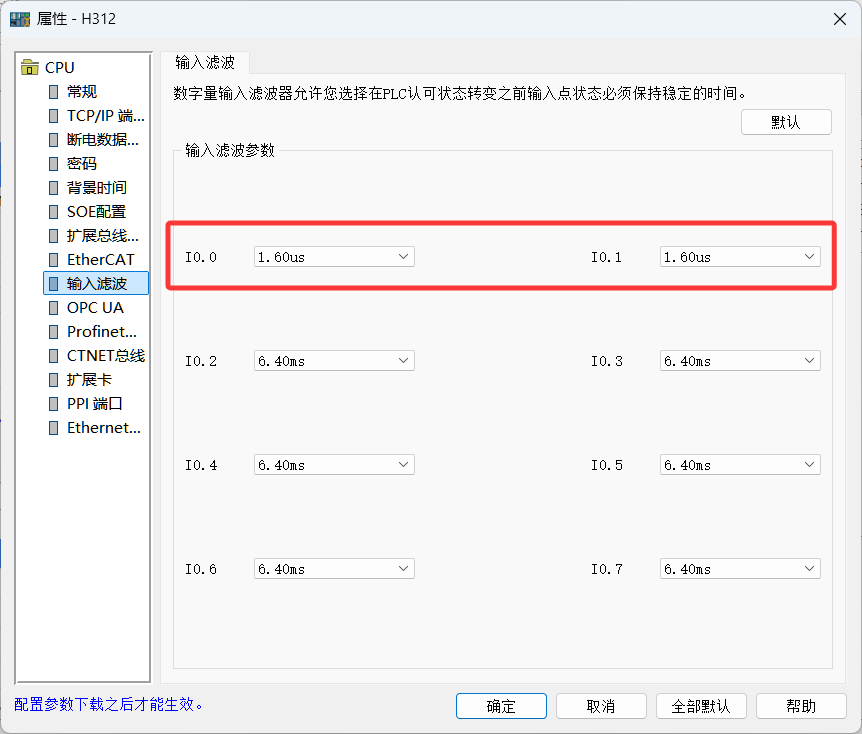Click the H312 properties title bar icon
Screen dimensions: 862x734
tap(20, 19)
